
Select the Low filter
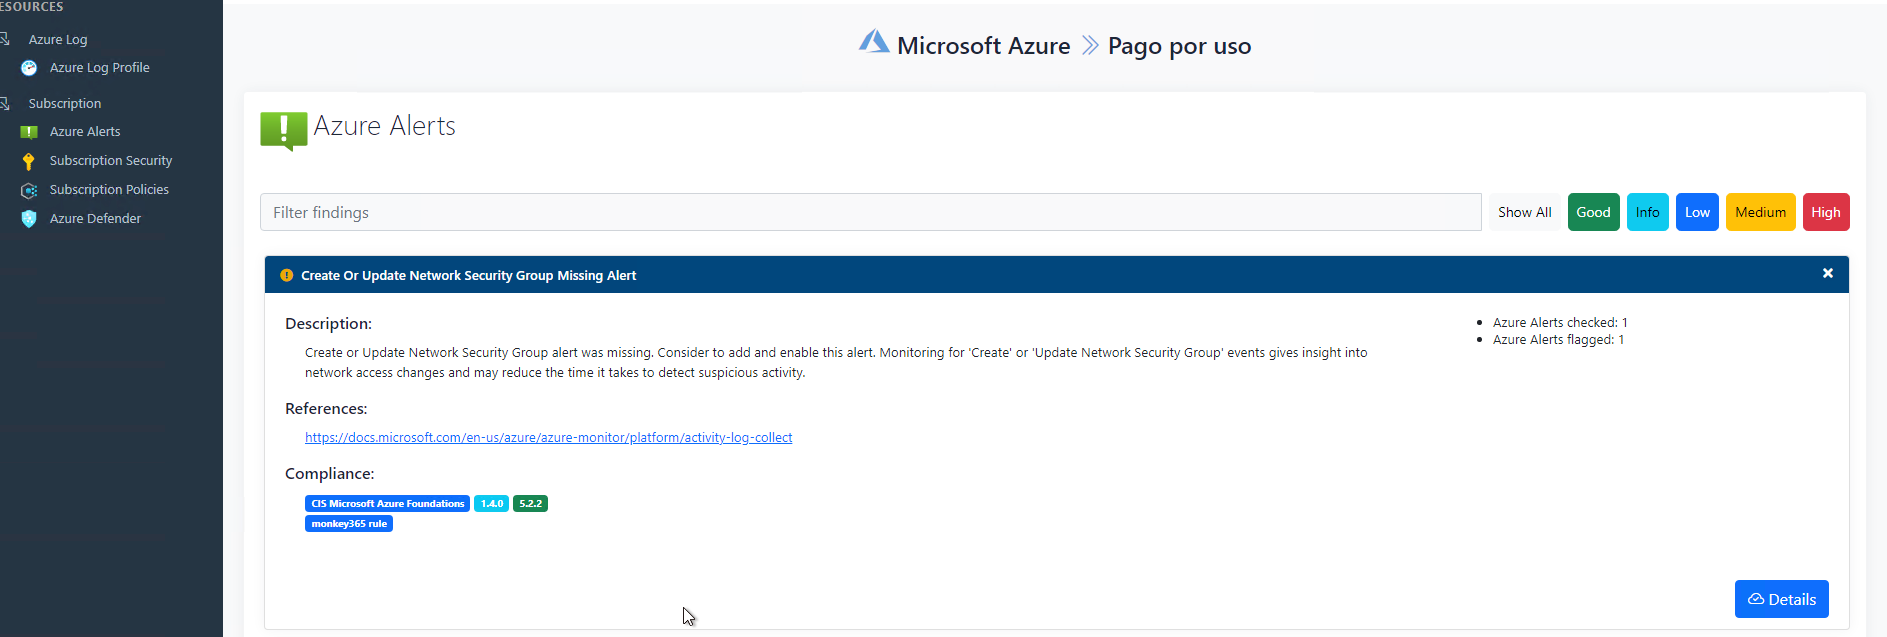pyautogui.click(x=1697, y=212)
